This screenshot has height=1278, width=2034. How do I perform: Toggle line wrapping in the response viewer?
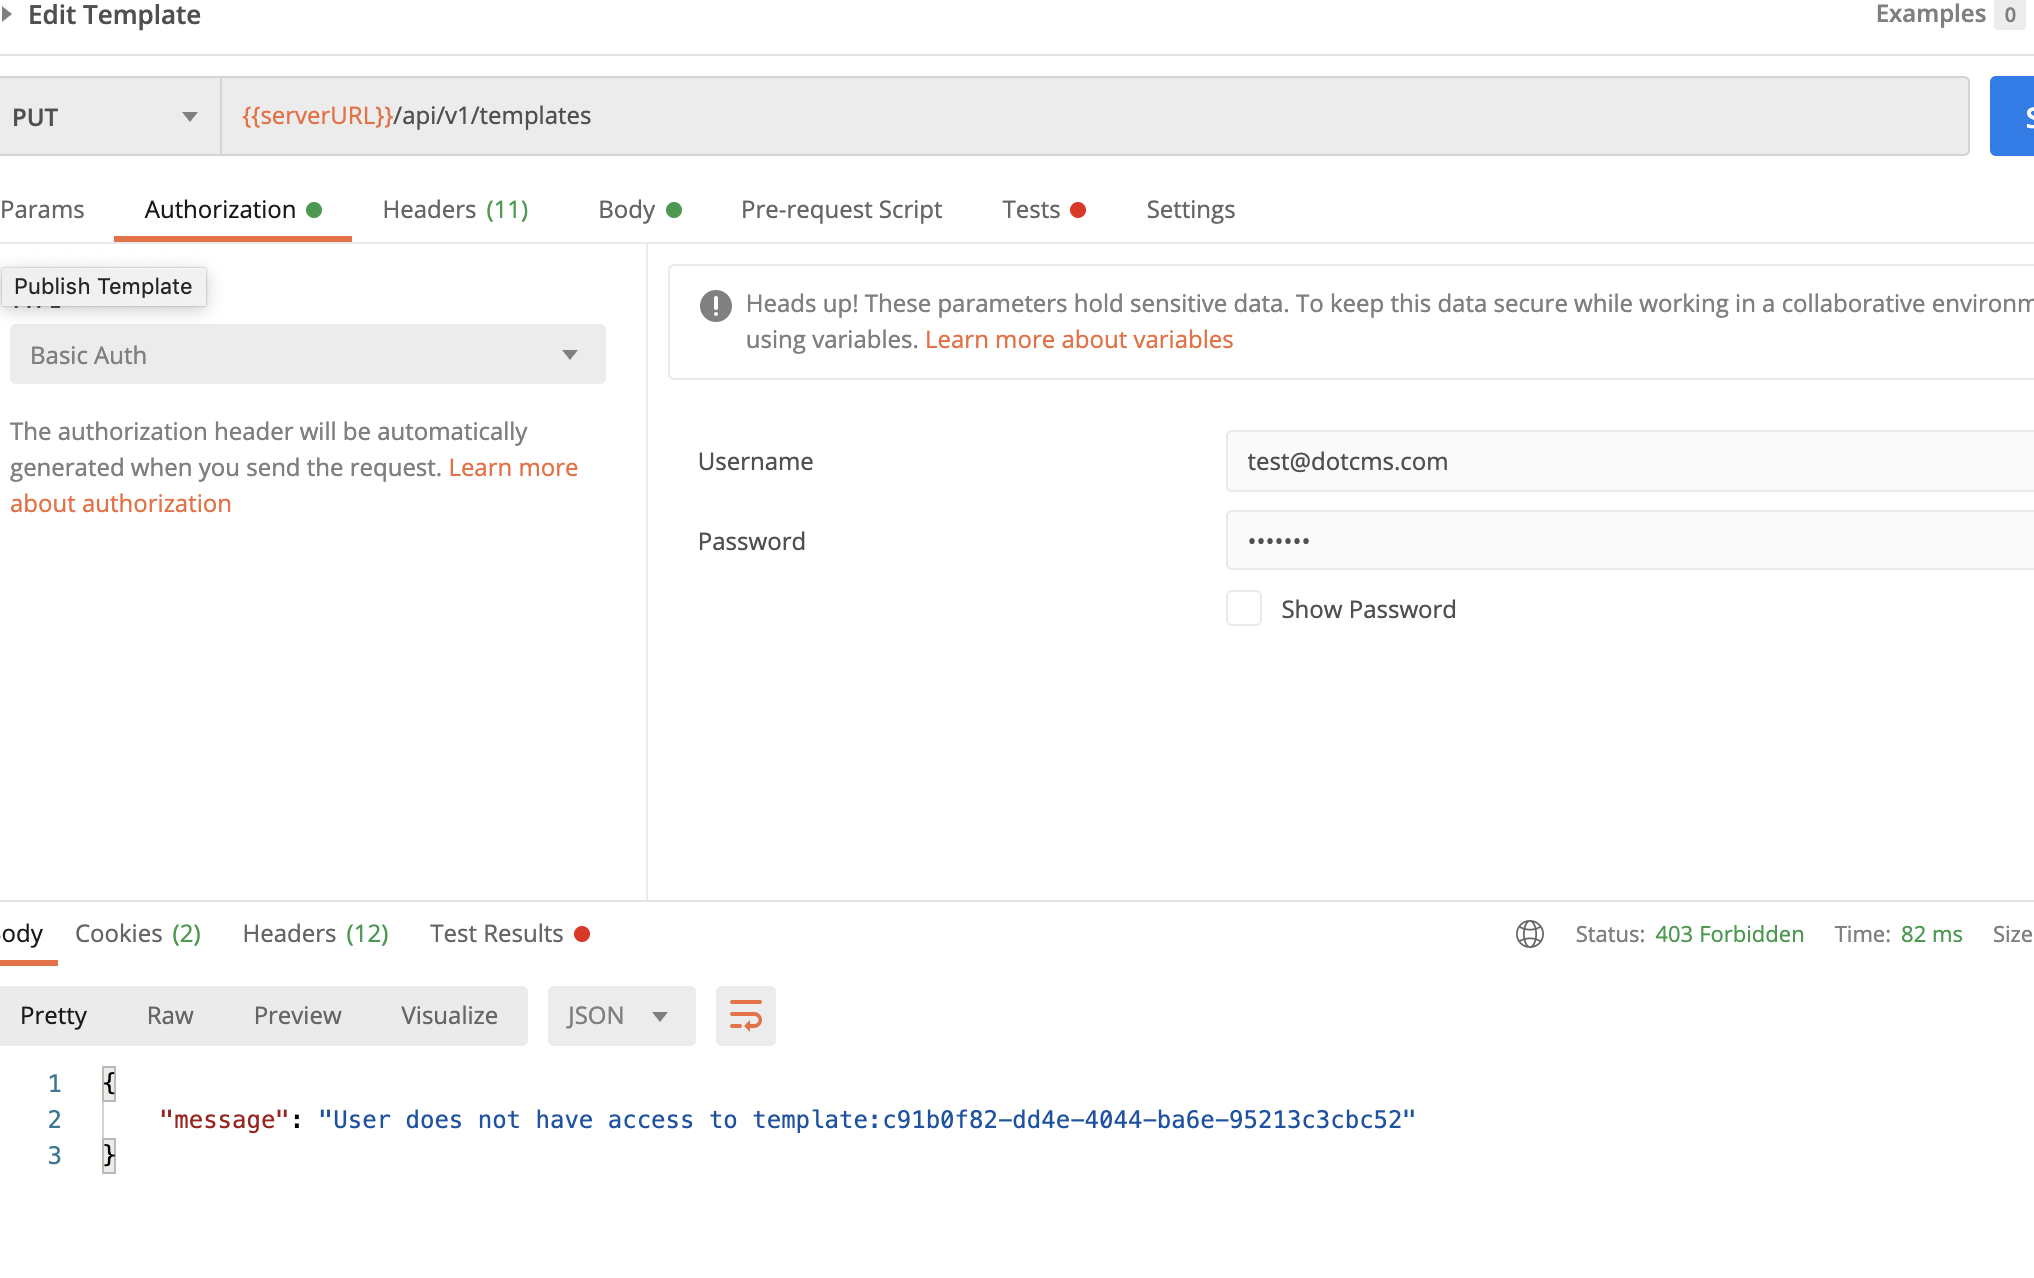point(745,1015)
